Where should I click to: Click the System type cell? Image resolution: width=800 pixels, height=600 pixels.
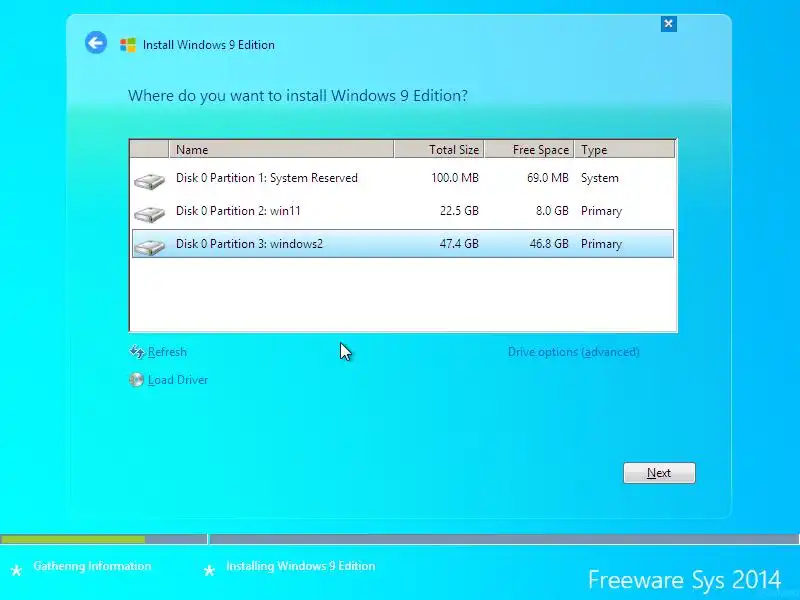(x=599, y=178)
